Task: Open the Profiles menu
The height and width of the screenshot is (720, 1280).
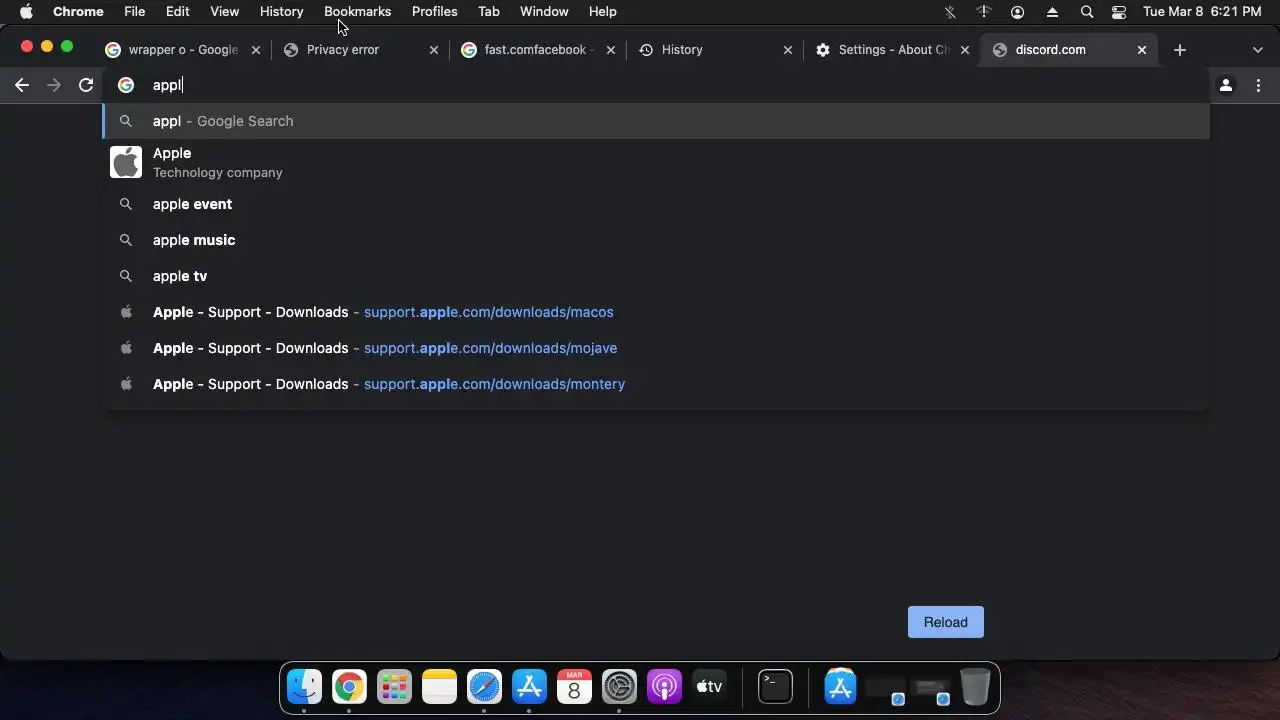Action: [435, 12]
